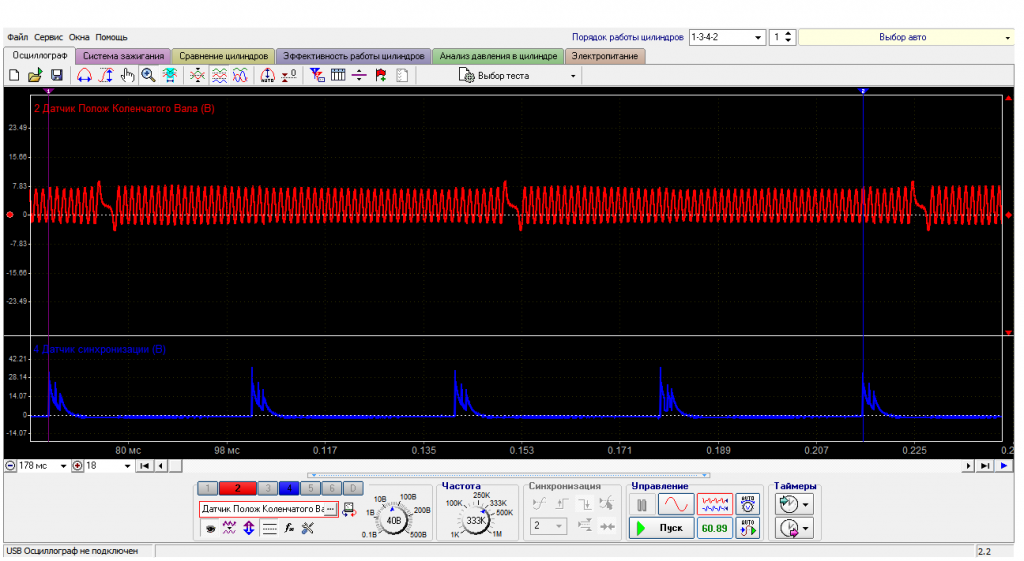Select the magnifier zoom tool
This screenshot has width=1024, height=561.
[148, 76]
